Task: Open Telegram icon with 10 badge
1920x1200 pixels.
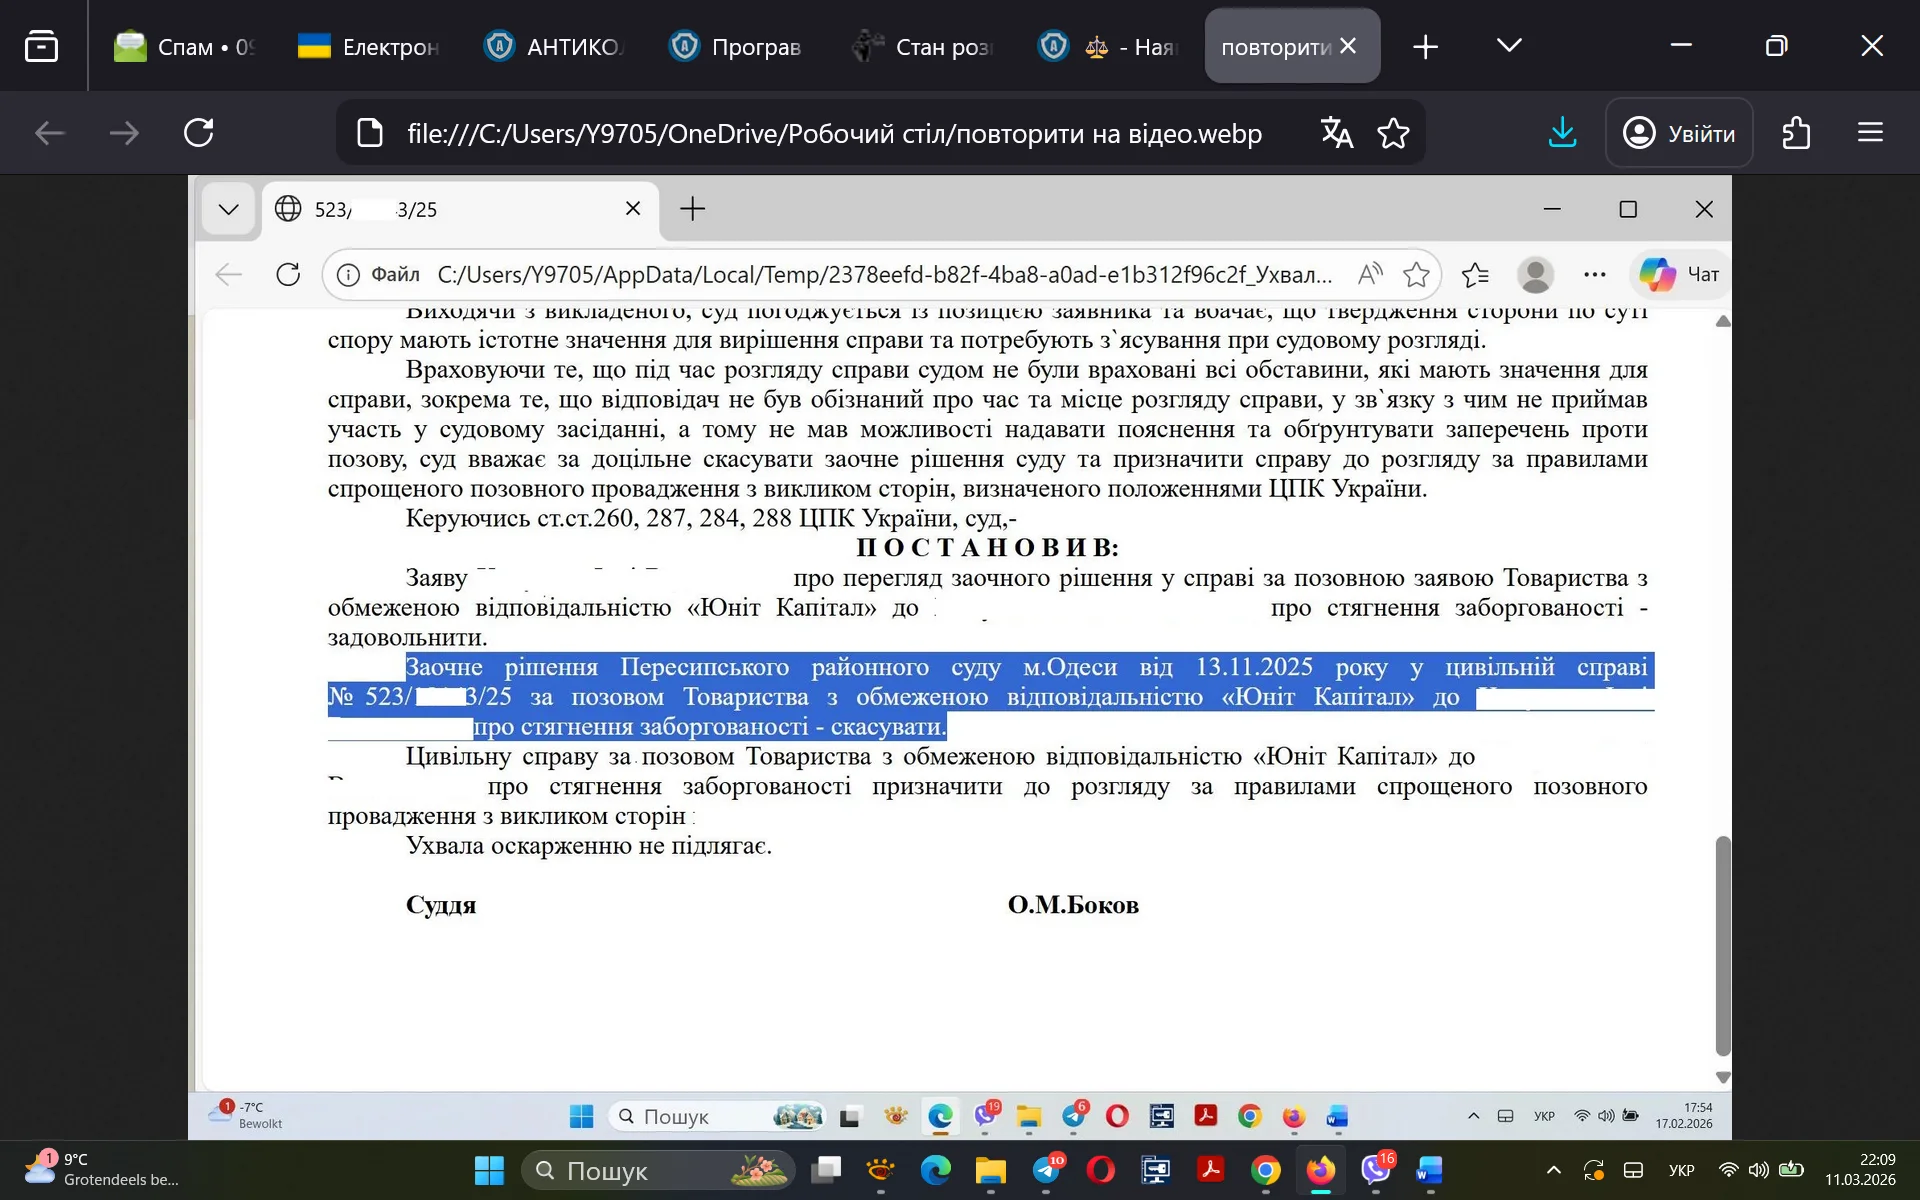Action: 1047,1169
